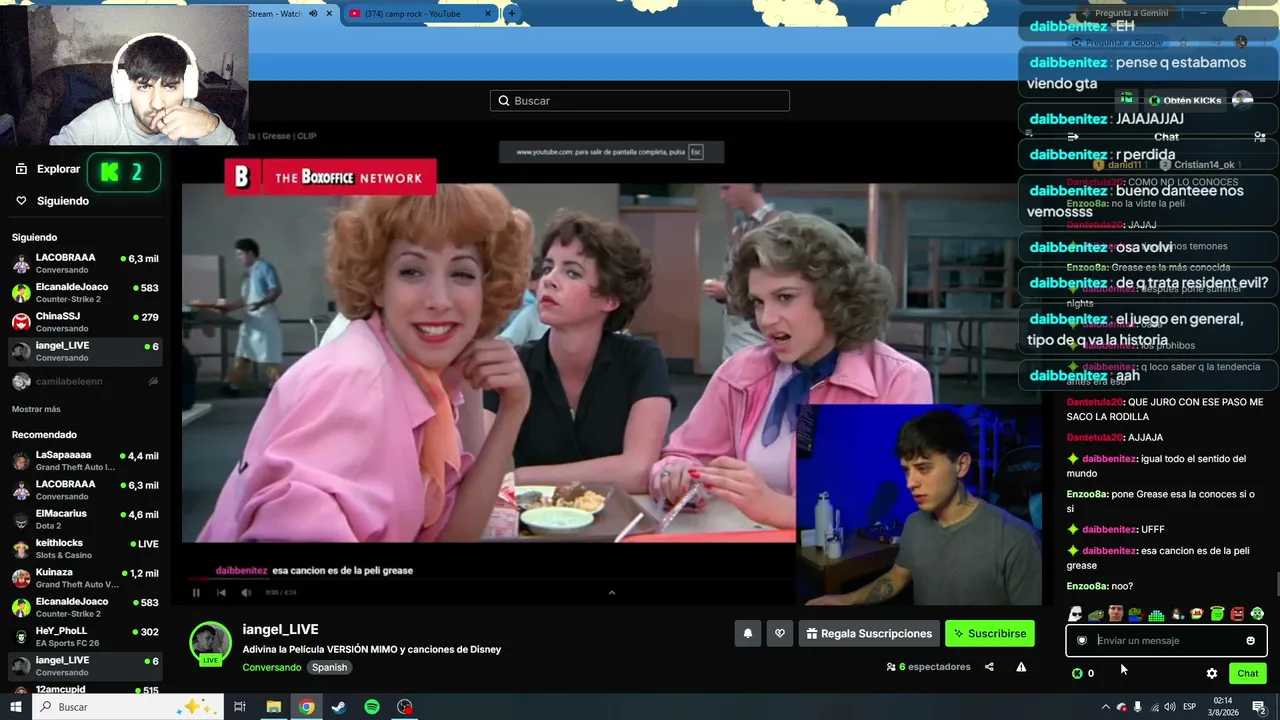Open LaSapaaaaa recommended channel

[85, 461]
